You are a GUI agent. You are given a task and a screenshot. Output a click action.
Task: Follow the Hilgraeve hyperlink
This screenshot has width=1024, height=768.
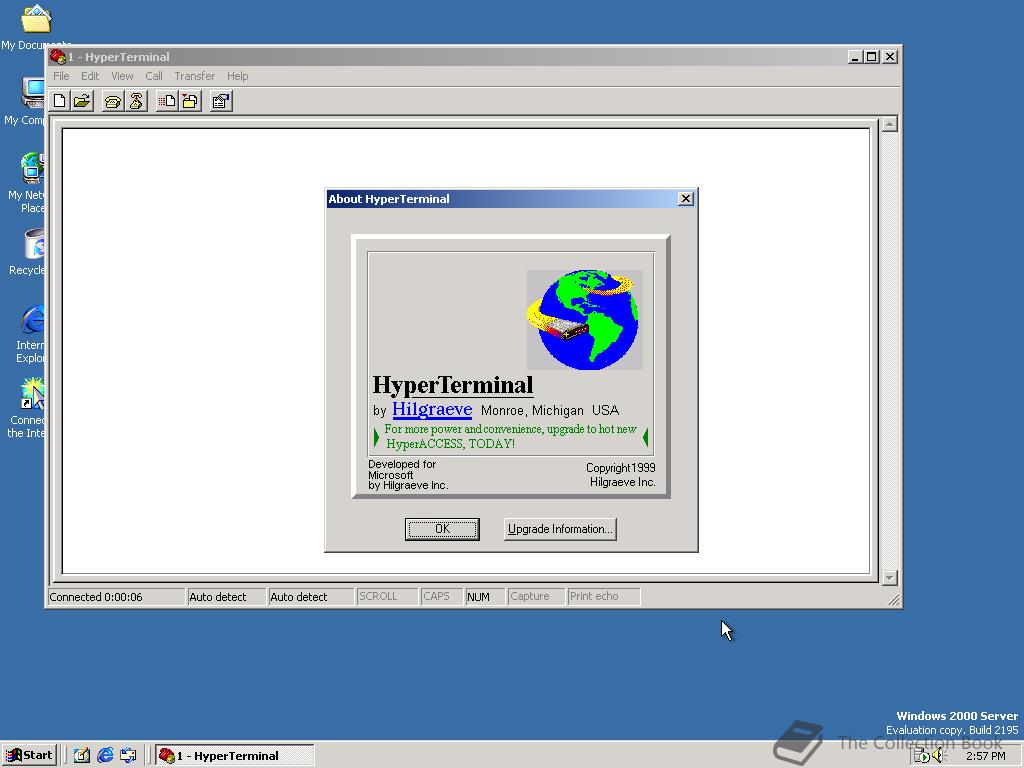pos(432,409)
